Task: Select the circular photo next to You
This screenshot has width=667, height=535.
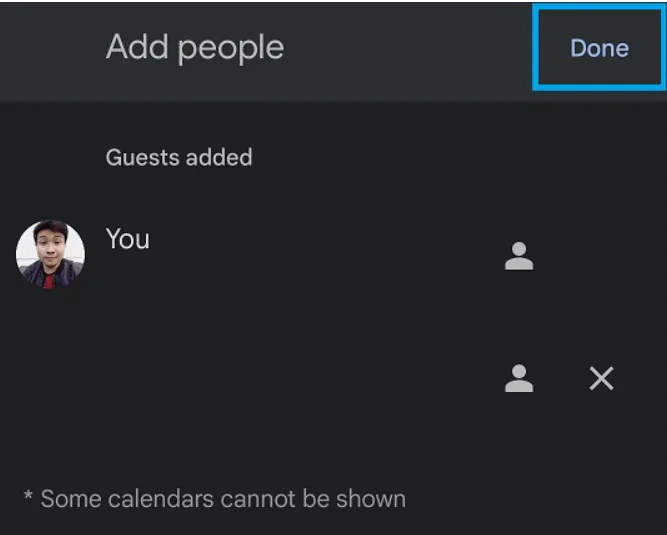Action: click(x=51, y=255)
